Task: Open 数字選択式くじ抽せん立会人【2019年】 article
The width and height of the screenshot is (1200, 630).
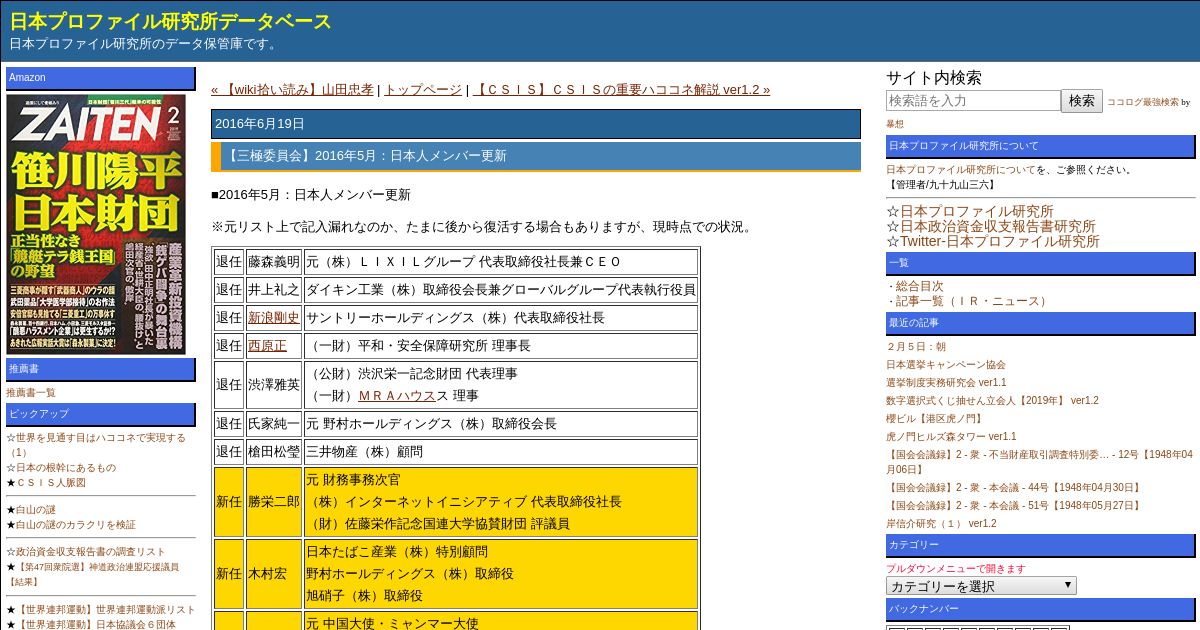Action: (x=992, y=401)
